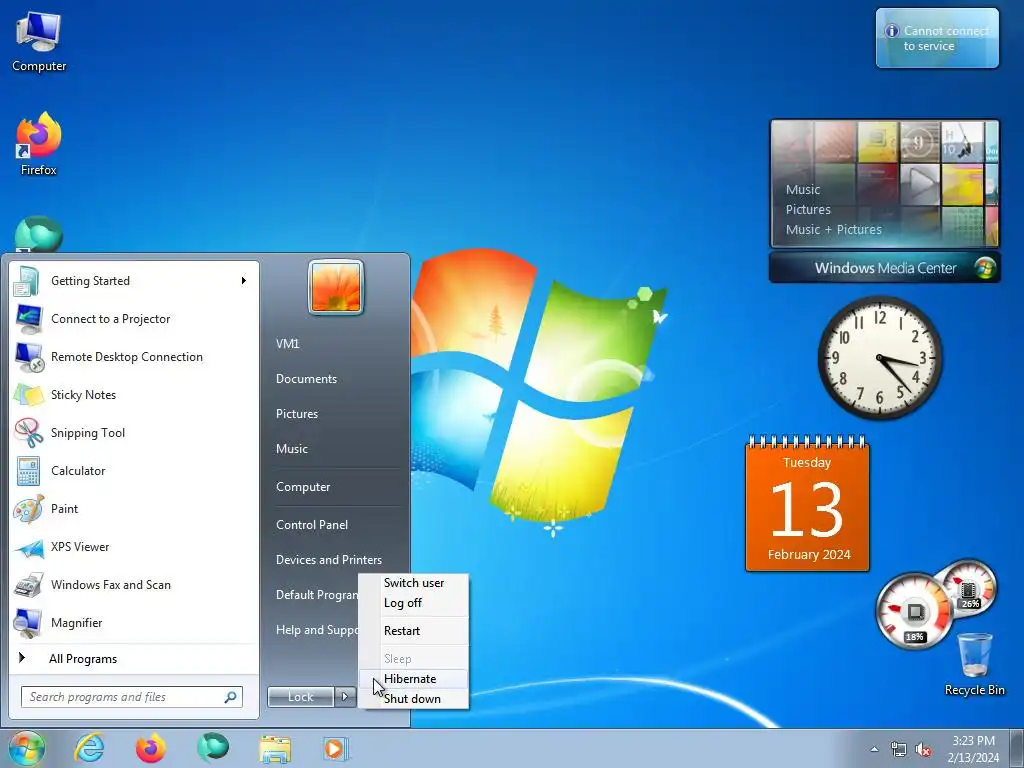Select the Computer desktop icon
Viewport: 1024px width, 768px height.
coord(39,42)
